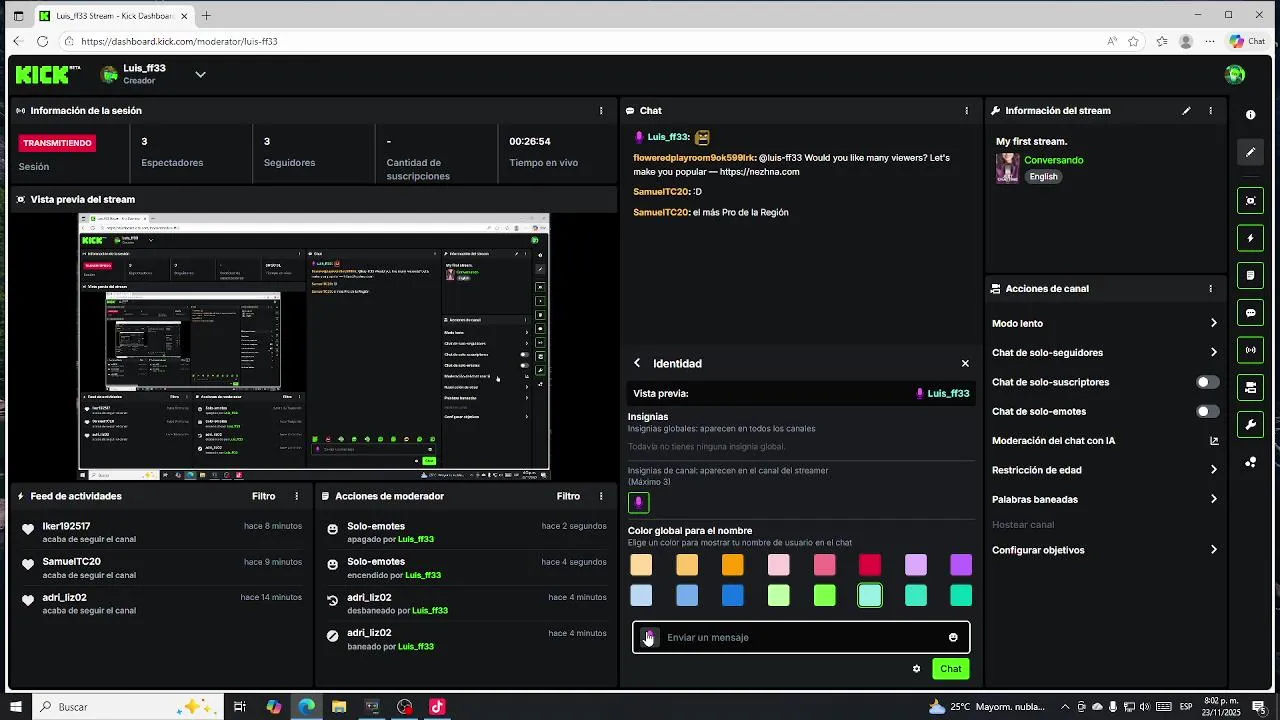The image size is (1280, 720).
Task: Refresh the browser page
Action: click(42, 41)
